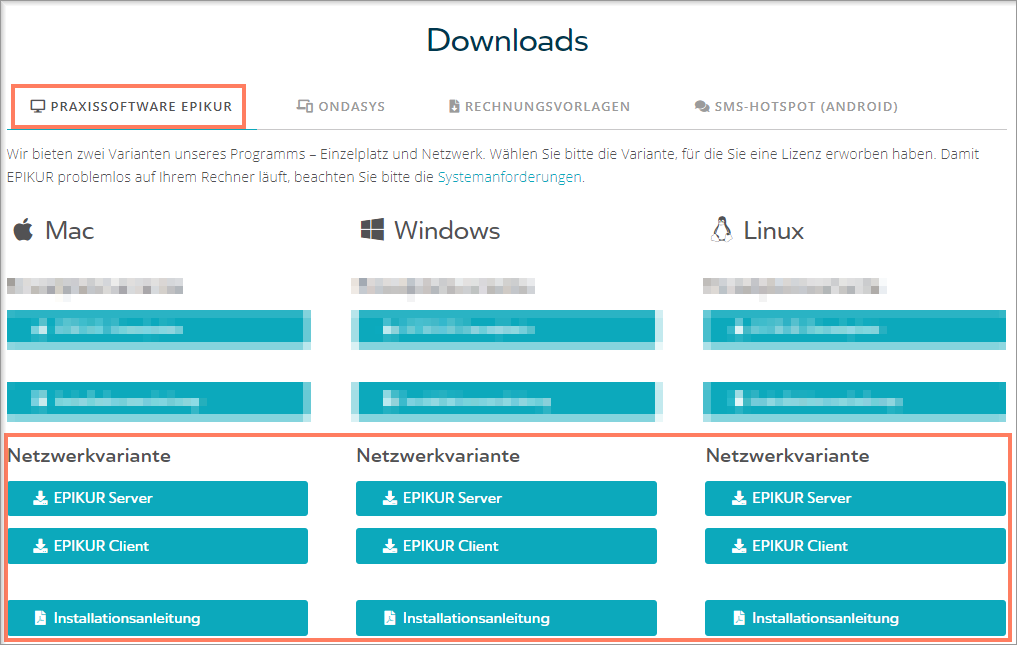1017x645 pixels.
Task: Download EPIKUR Client for Windows
Action: point(506,546)
